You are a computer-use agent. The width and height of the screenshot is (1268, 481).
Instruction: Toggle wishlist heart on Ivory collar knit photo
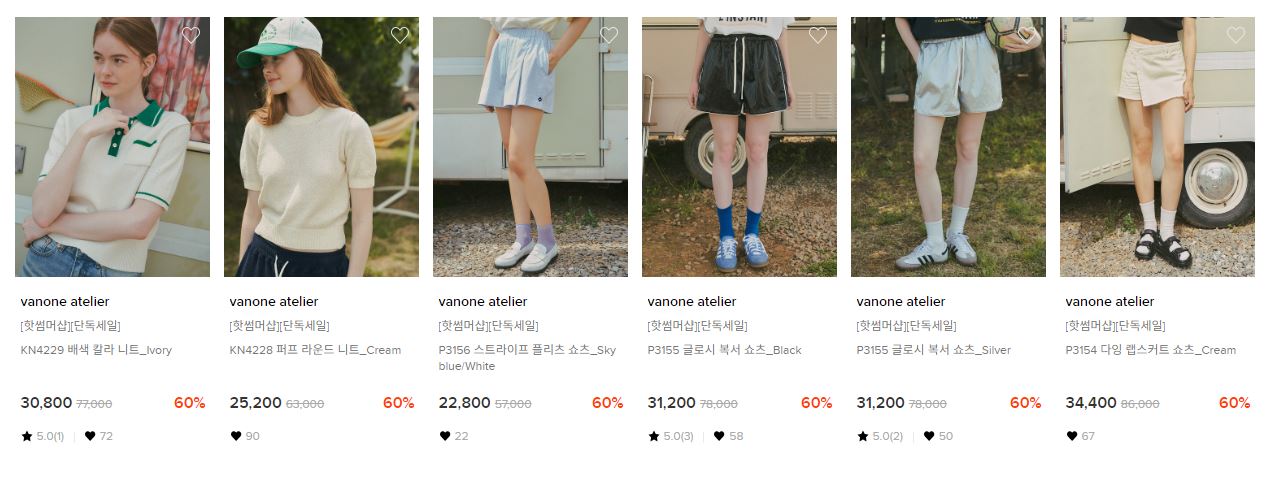[x=191, y=35]
